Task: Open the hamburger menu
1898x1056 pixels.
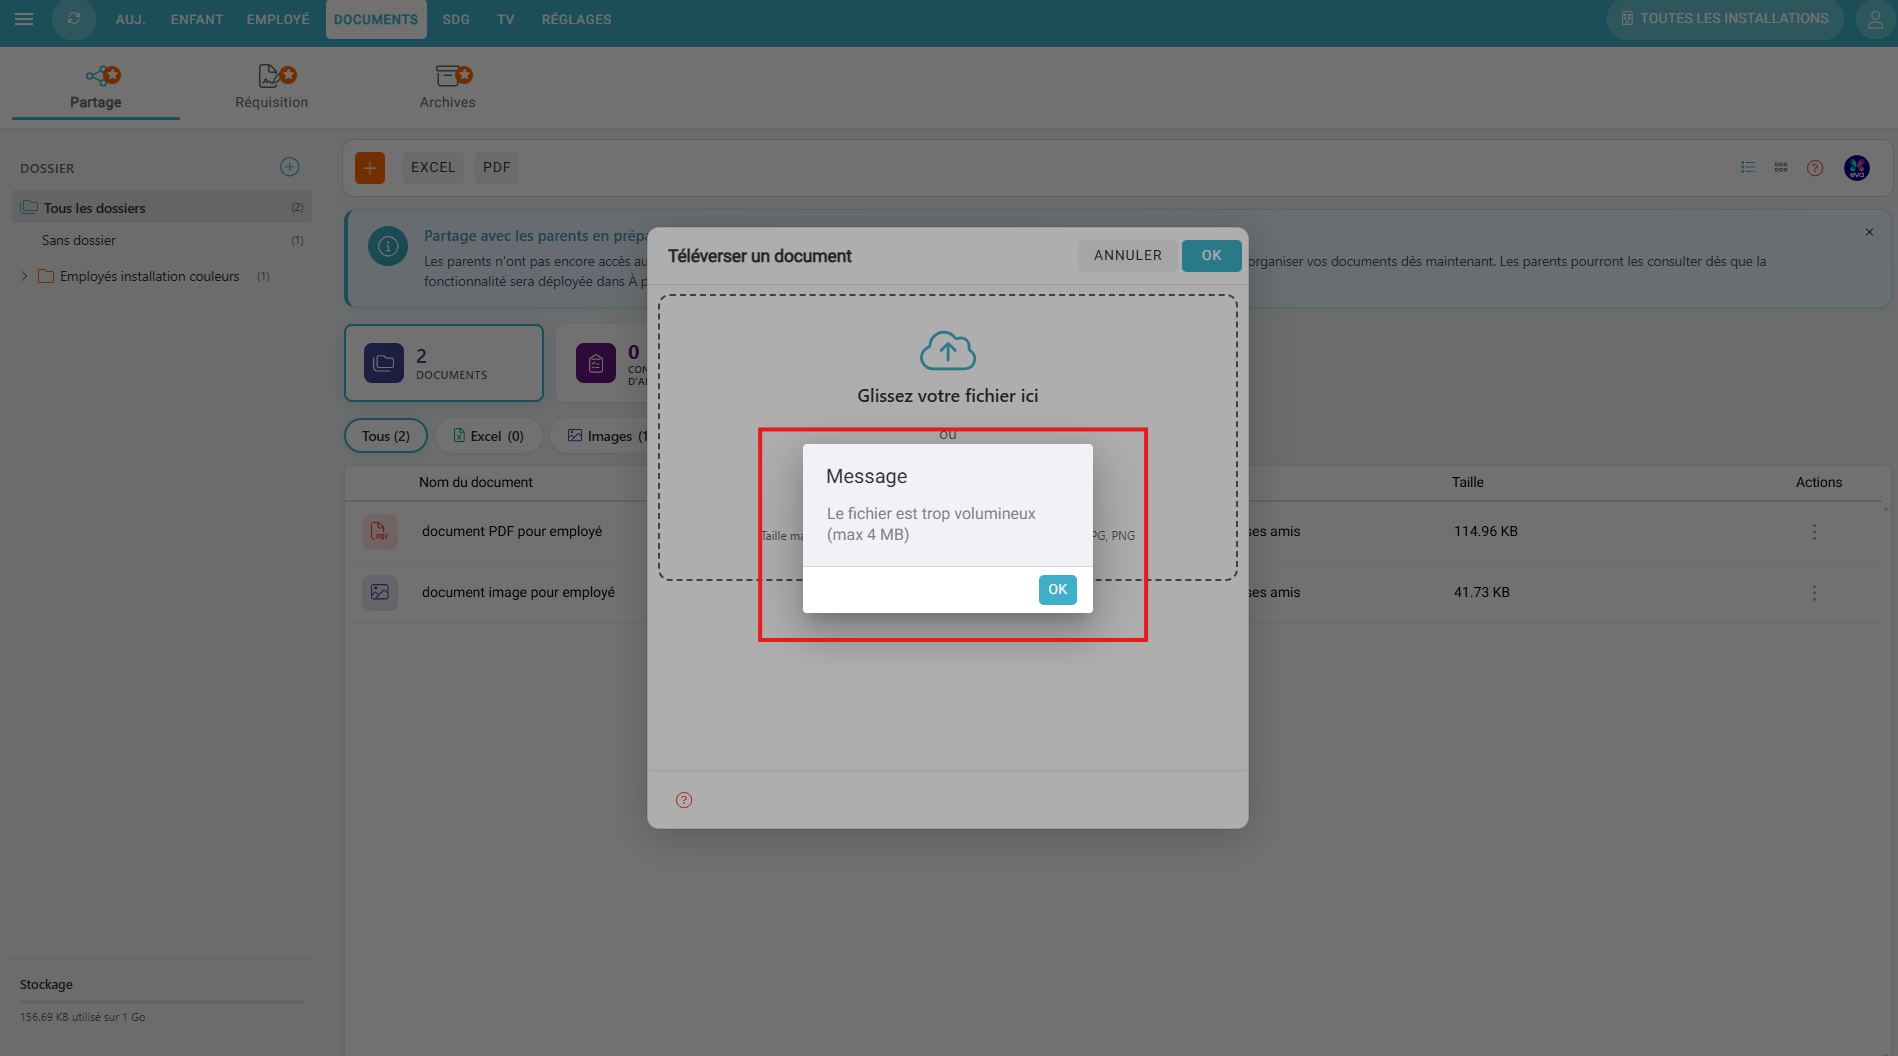Action: coord(24,19)
